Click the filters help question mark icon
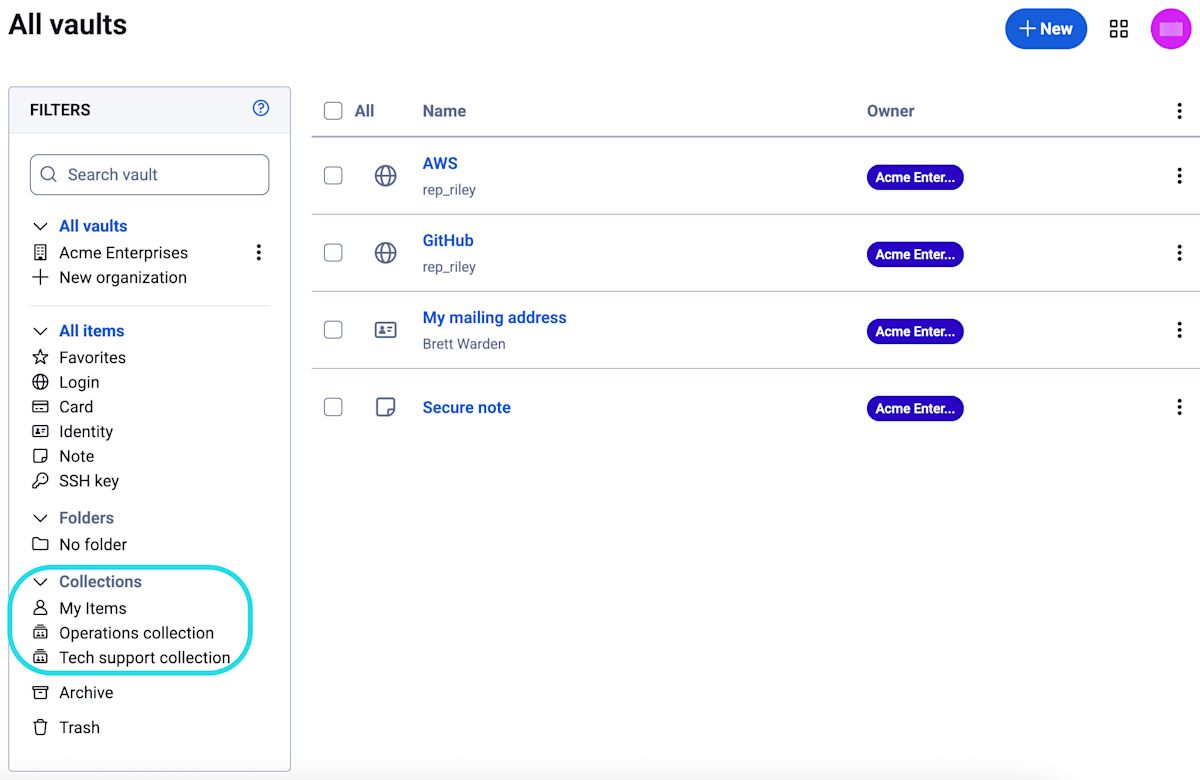 click(261, 109)
